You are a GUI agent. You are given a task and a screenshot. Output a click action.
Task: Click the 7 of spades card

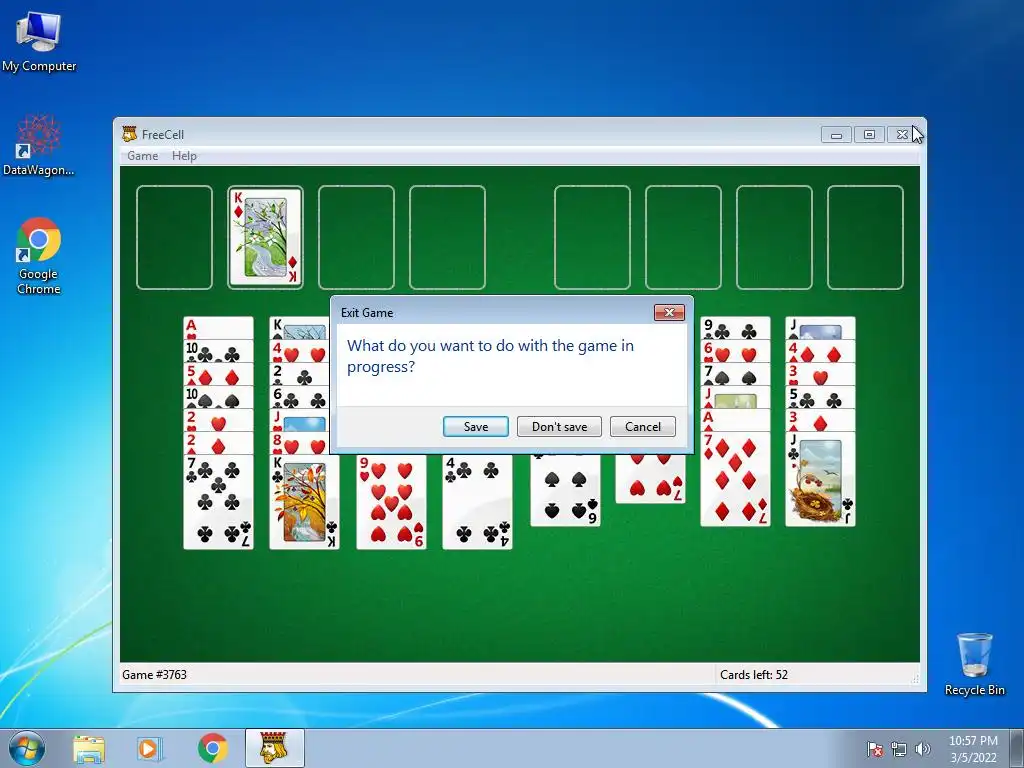click(735, 374)
